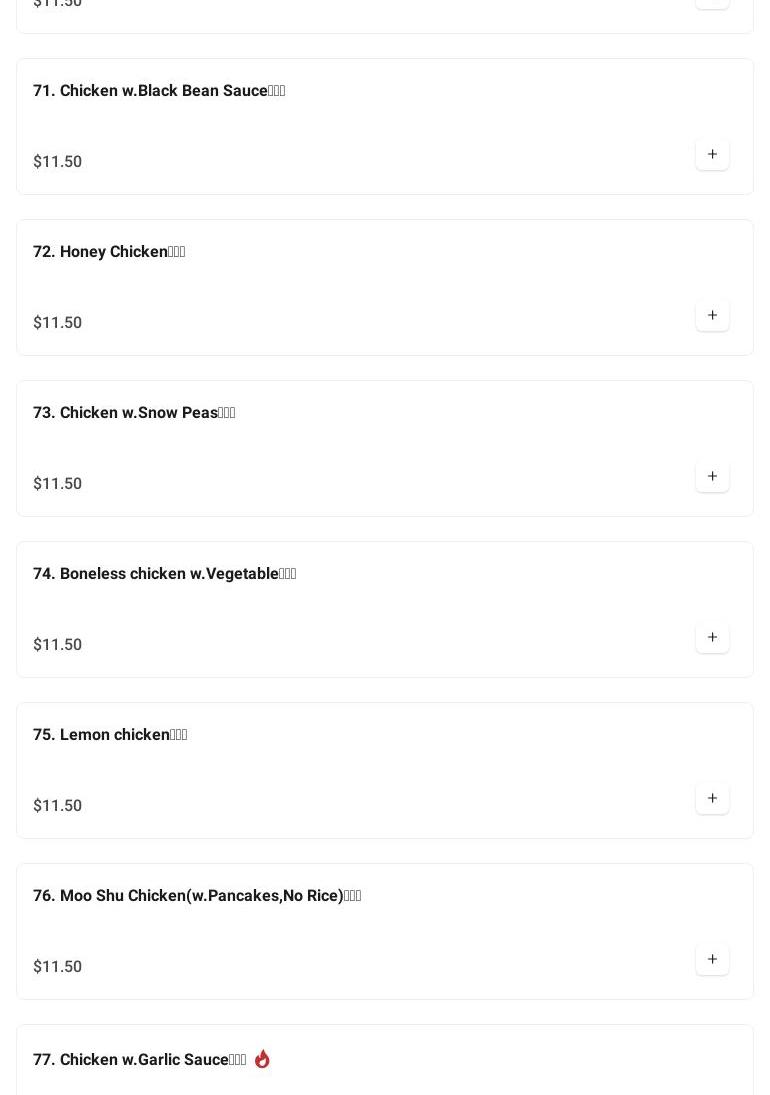Click the Lemon chicken $11.50 price

coord(58,806)
